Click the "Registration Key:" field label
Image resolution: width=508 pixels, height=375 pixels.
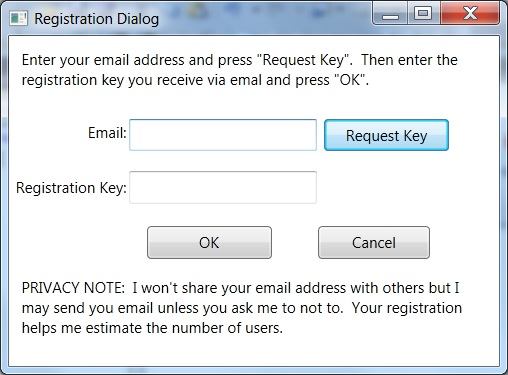click(x=71, y=188)
